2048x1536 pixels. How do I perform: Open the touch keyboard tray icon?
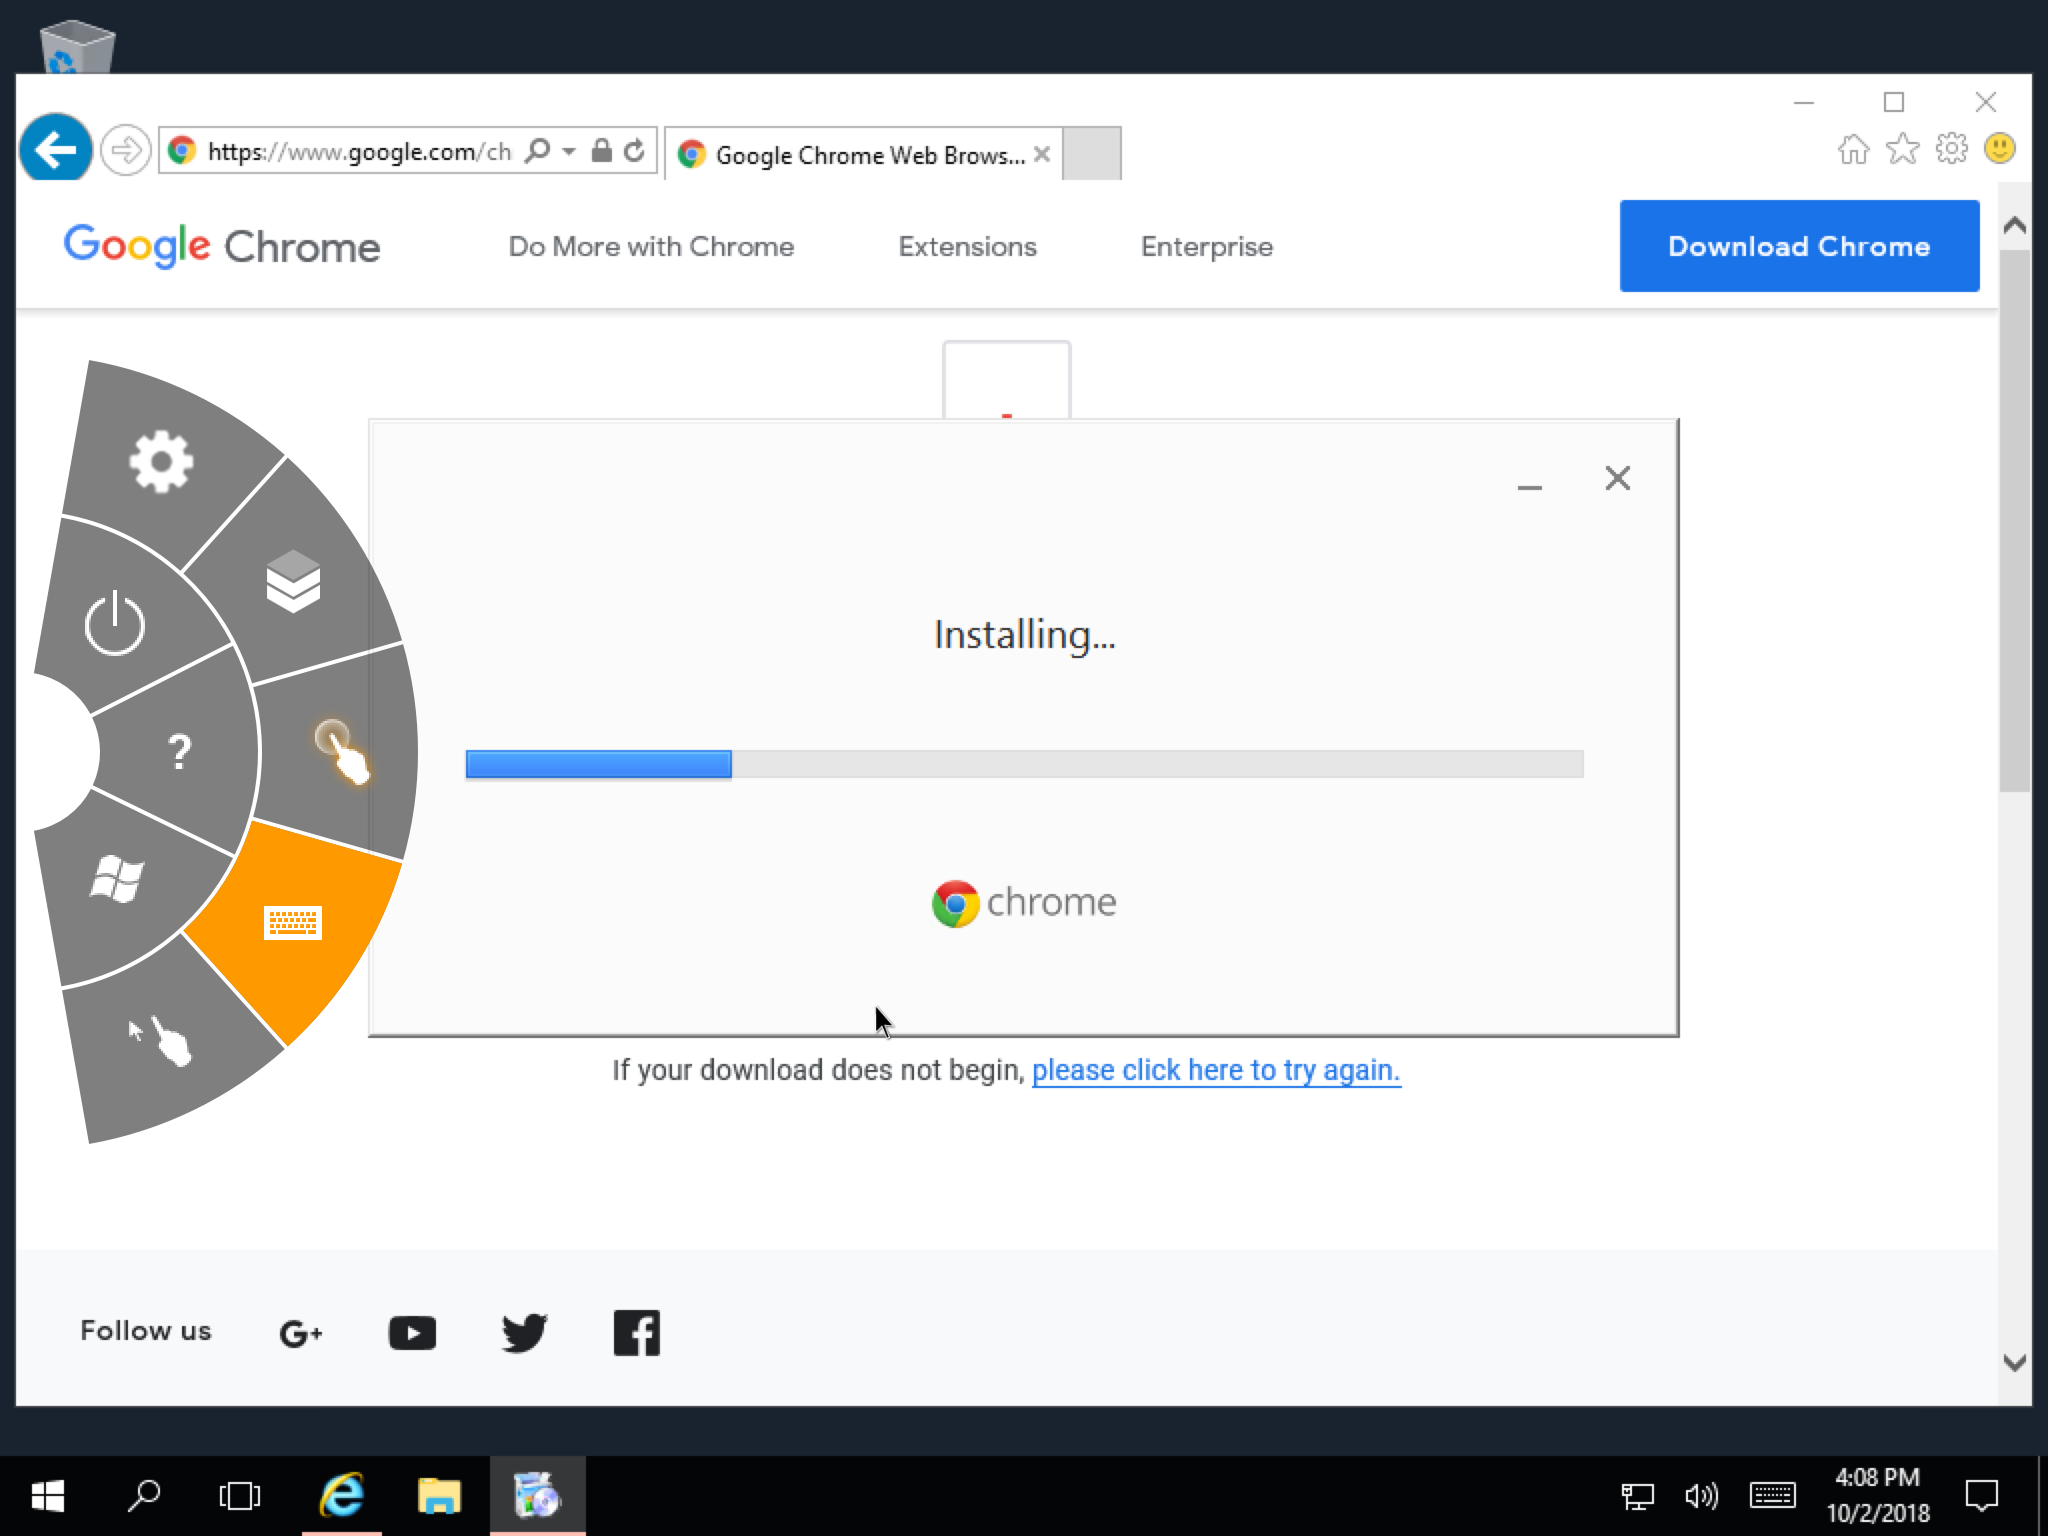click(1772, 1496)
